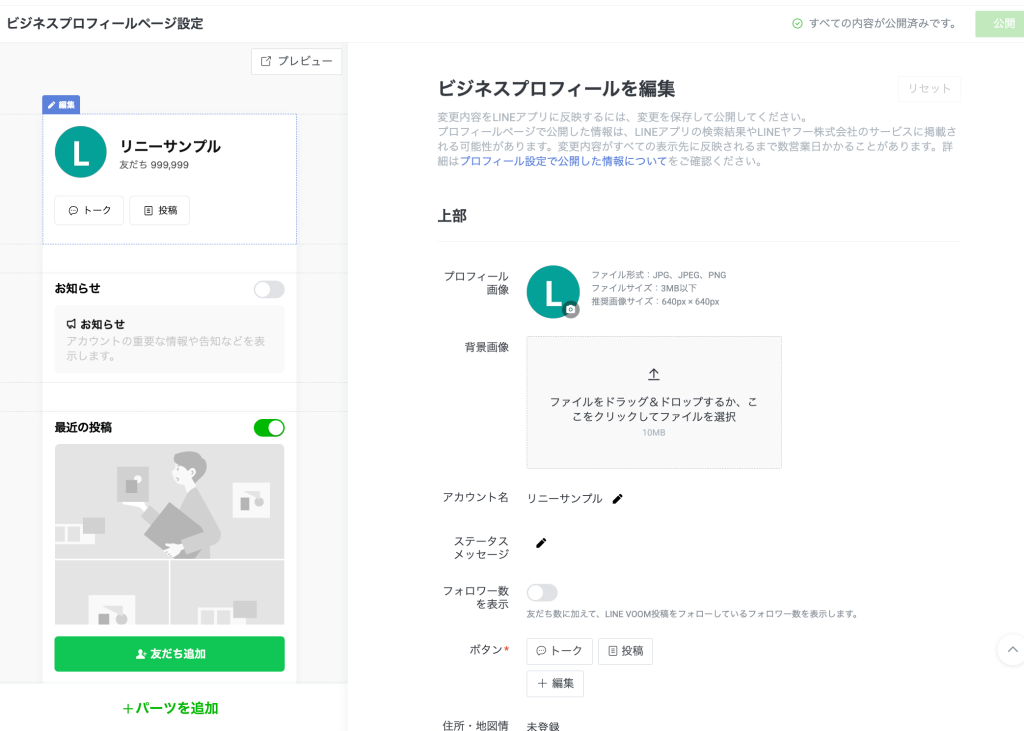Click ＋ 編集 under the ボタン section
The image size is (1024, 731).
[x=555, y=683]
